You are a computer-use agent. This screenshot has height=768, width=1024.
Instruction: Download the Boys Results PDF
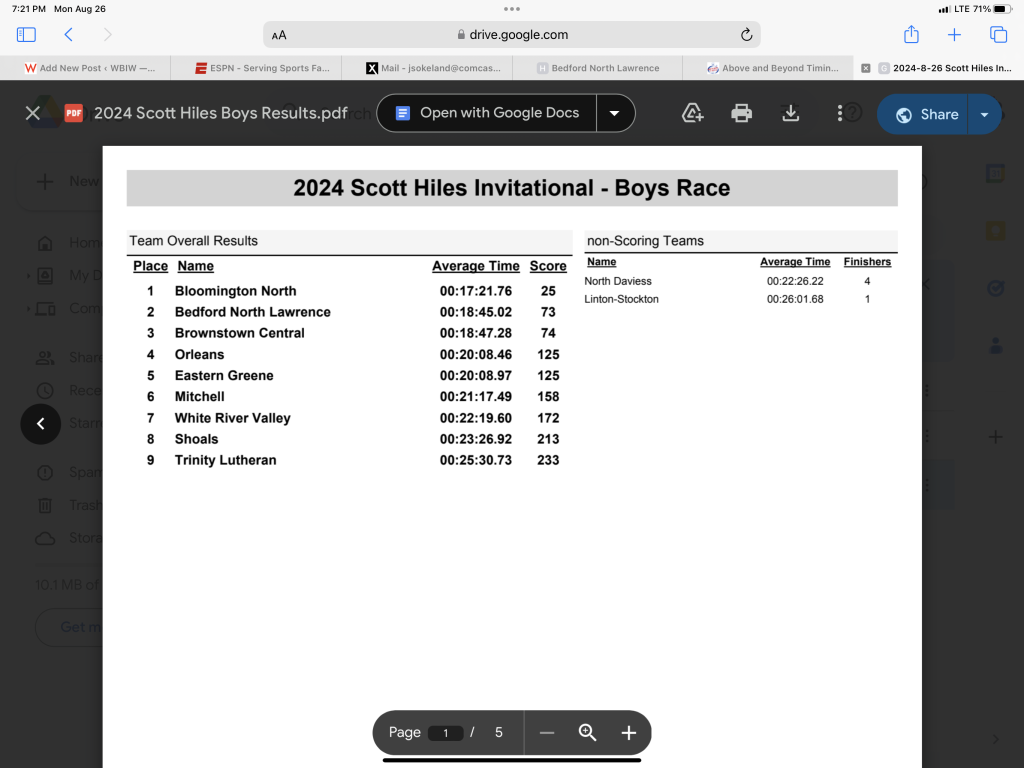click(x=790, y=113)
